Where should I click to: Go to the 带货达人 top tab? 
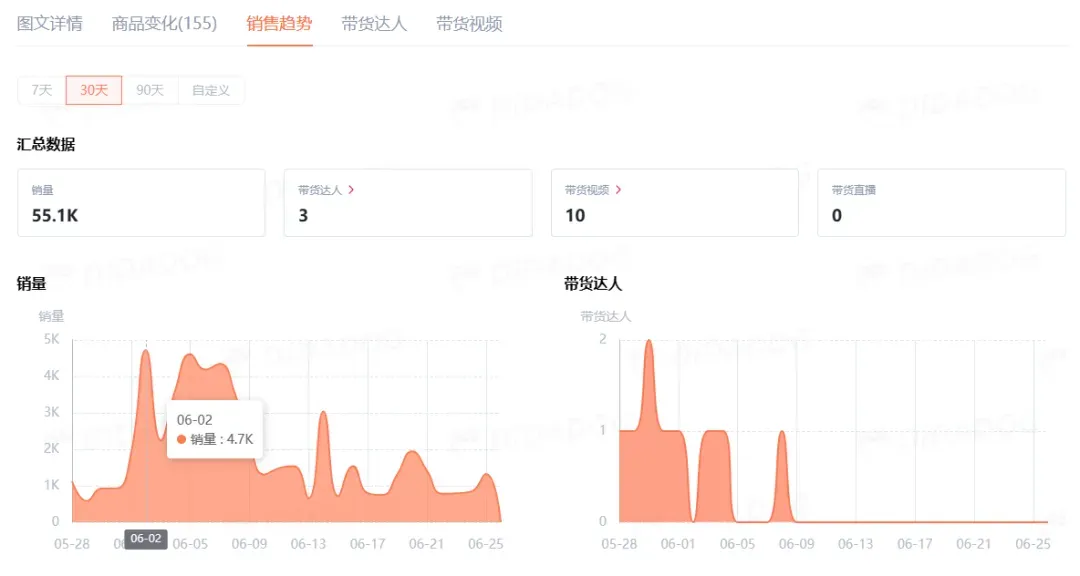point(374,23)
